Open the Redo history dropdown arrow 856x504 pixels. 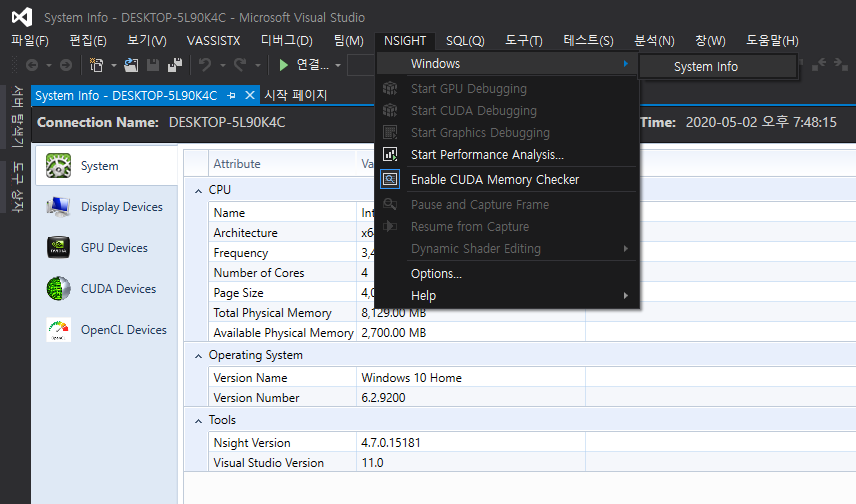click(258, 66)
